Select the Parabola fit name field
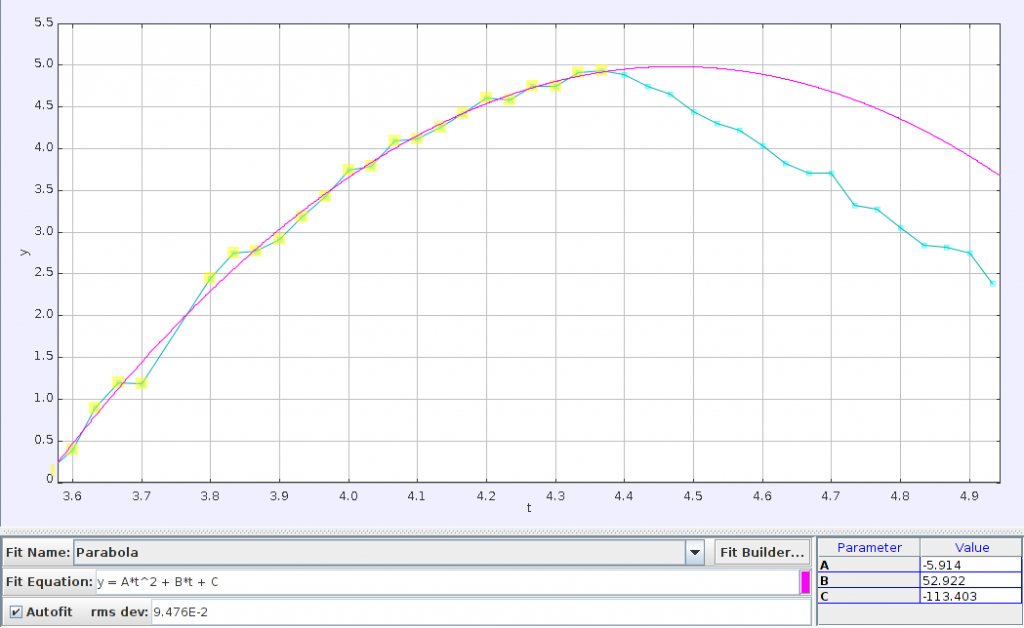1024x628 pixels. pyautogui.click(x=379, y=552)
